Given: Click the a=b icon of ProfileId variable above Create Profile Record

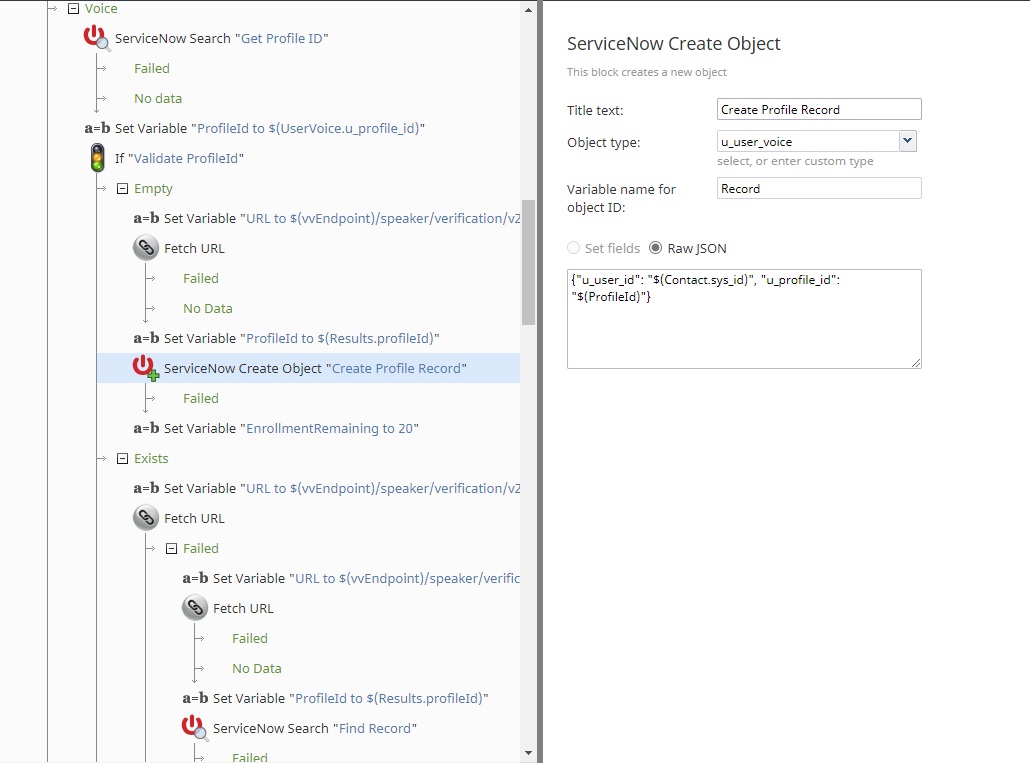Looking at the screenshot, I should click(146, 338).
